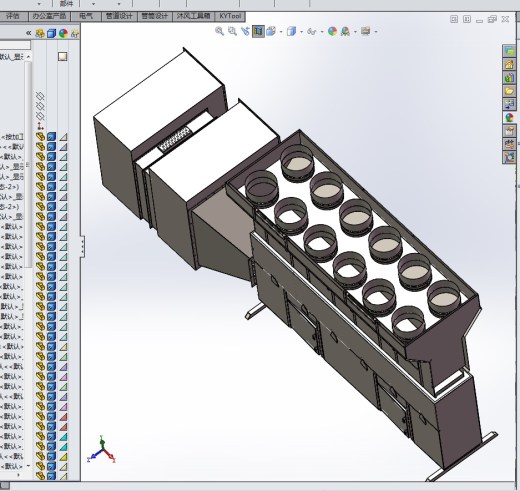
Task: Select the Zoom to Area tool
Action: (232, 31)
